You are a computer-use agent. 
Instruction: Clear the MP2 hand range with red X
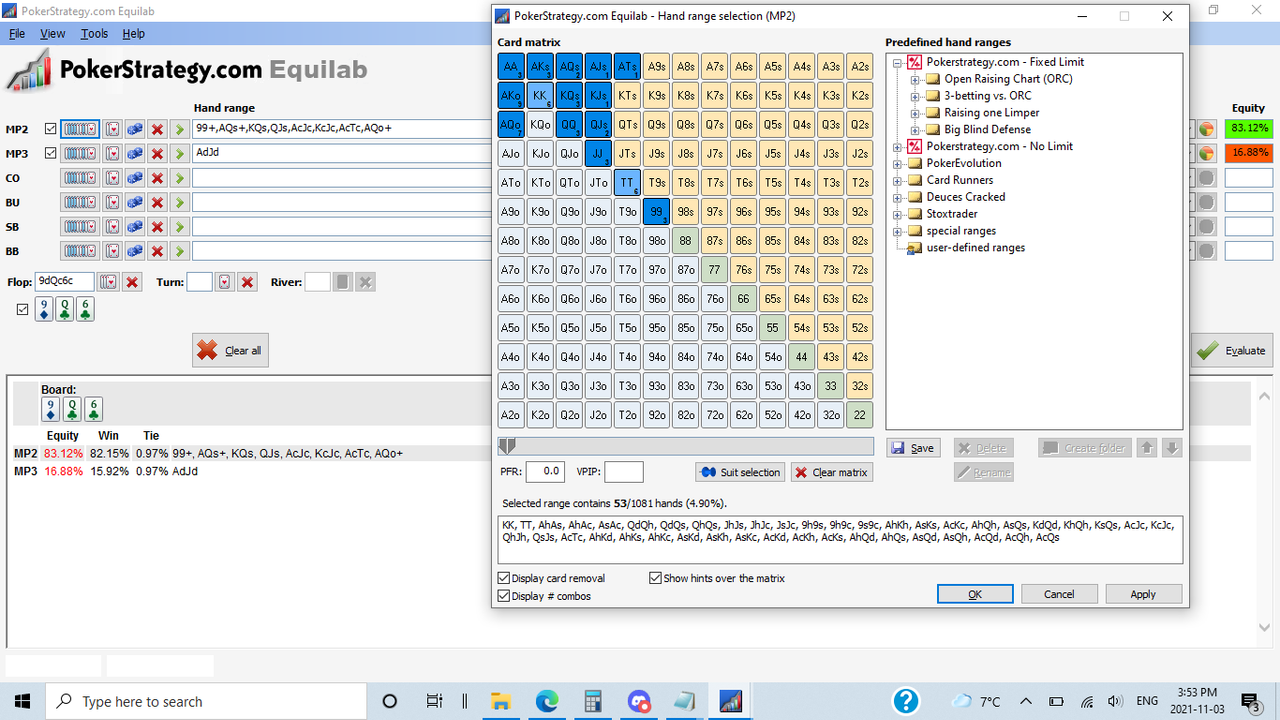[x=156, y=129]
